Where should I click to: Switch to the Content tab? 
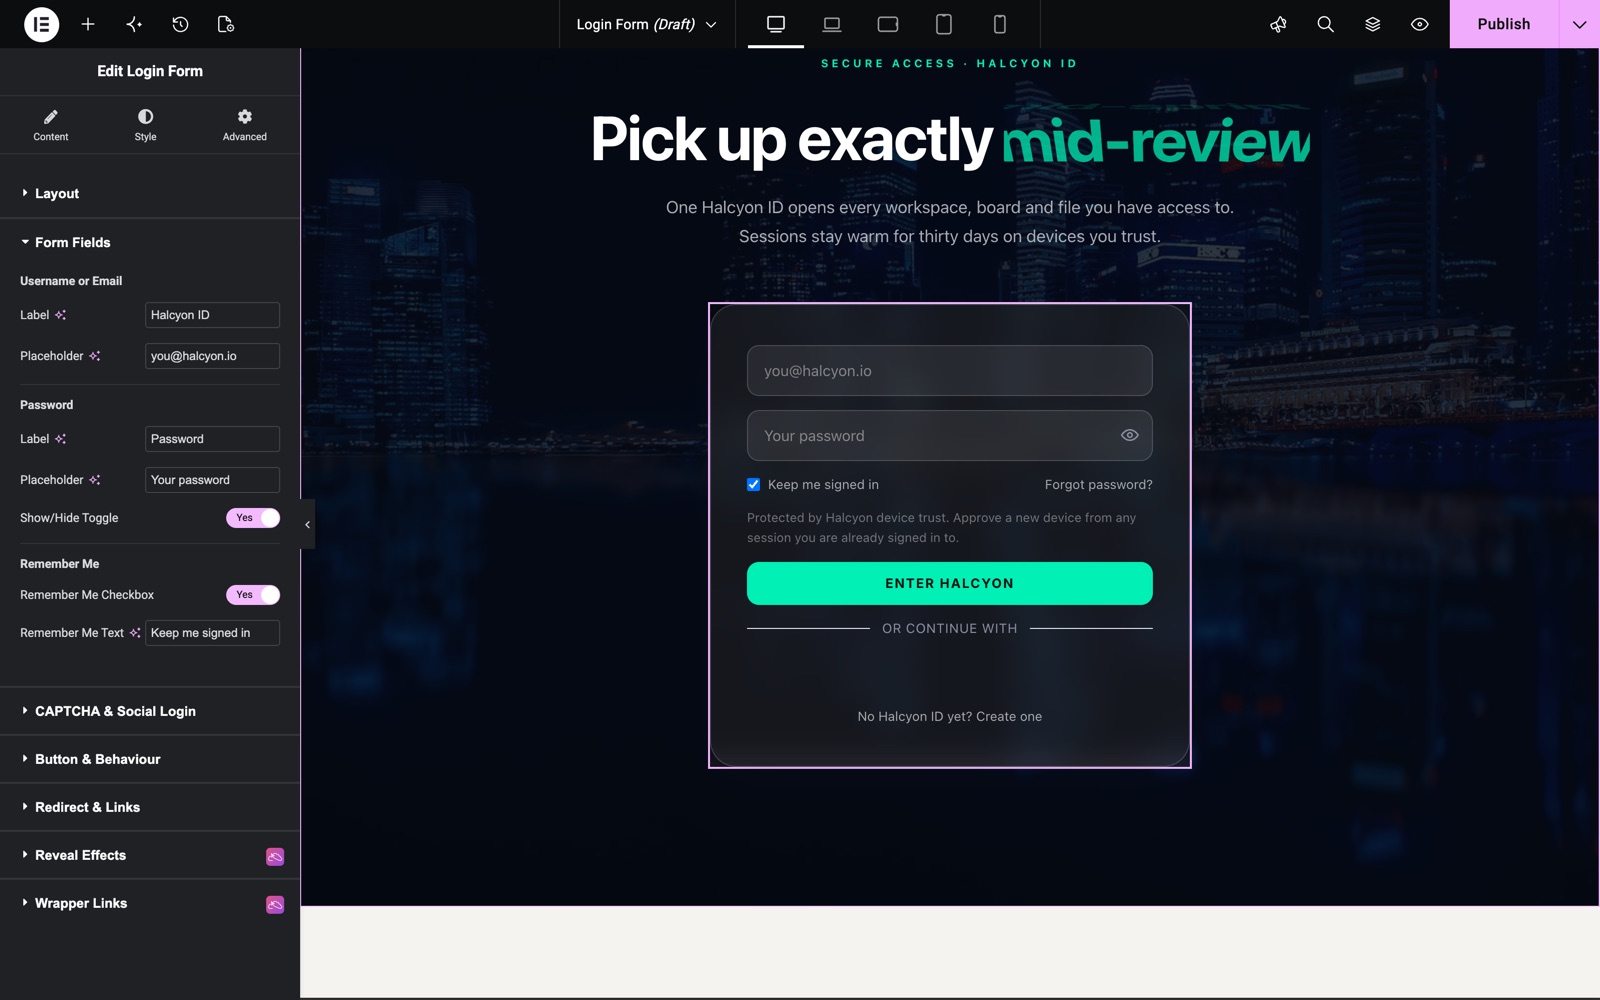tap(51, 125)
